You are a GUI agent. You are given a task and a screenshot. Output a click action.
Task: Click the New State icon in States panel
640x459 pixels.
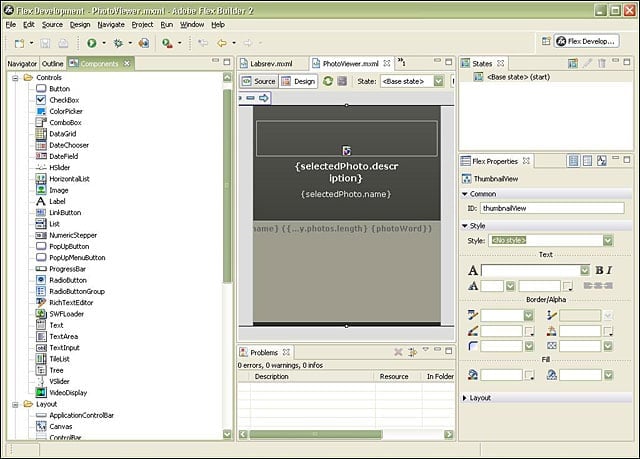(573, 63)
